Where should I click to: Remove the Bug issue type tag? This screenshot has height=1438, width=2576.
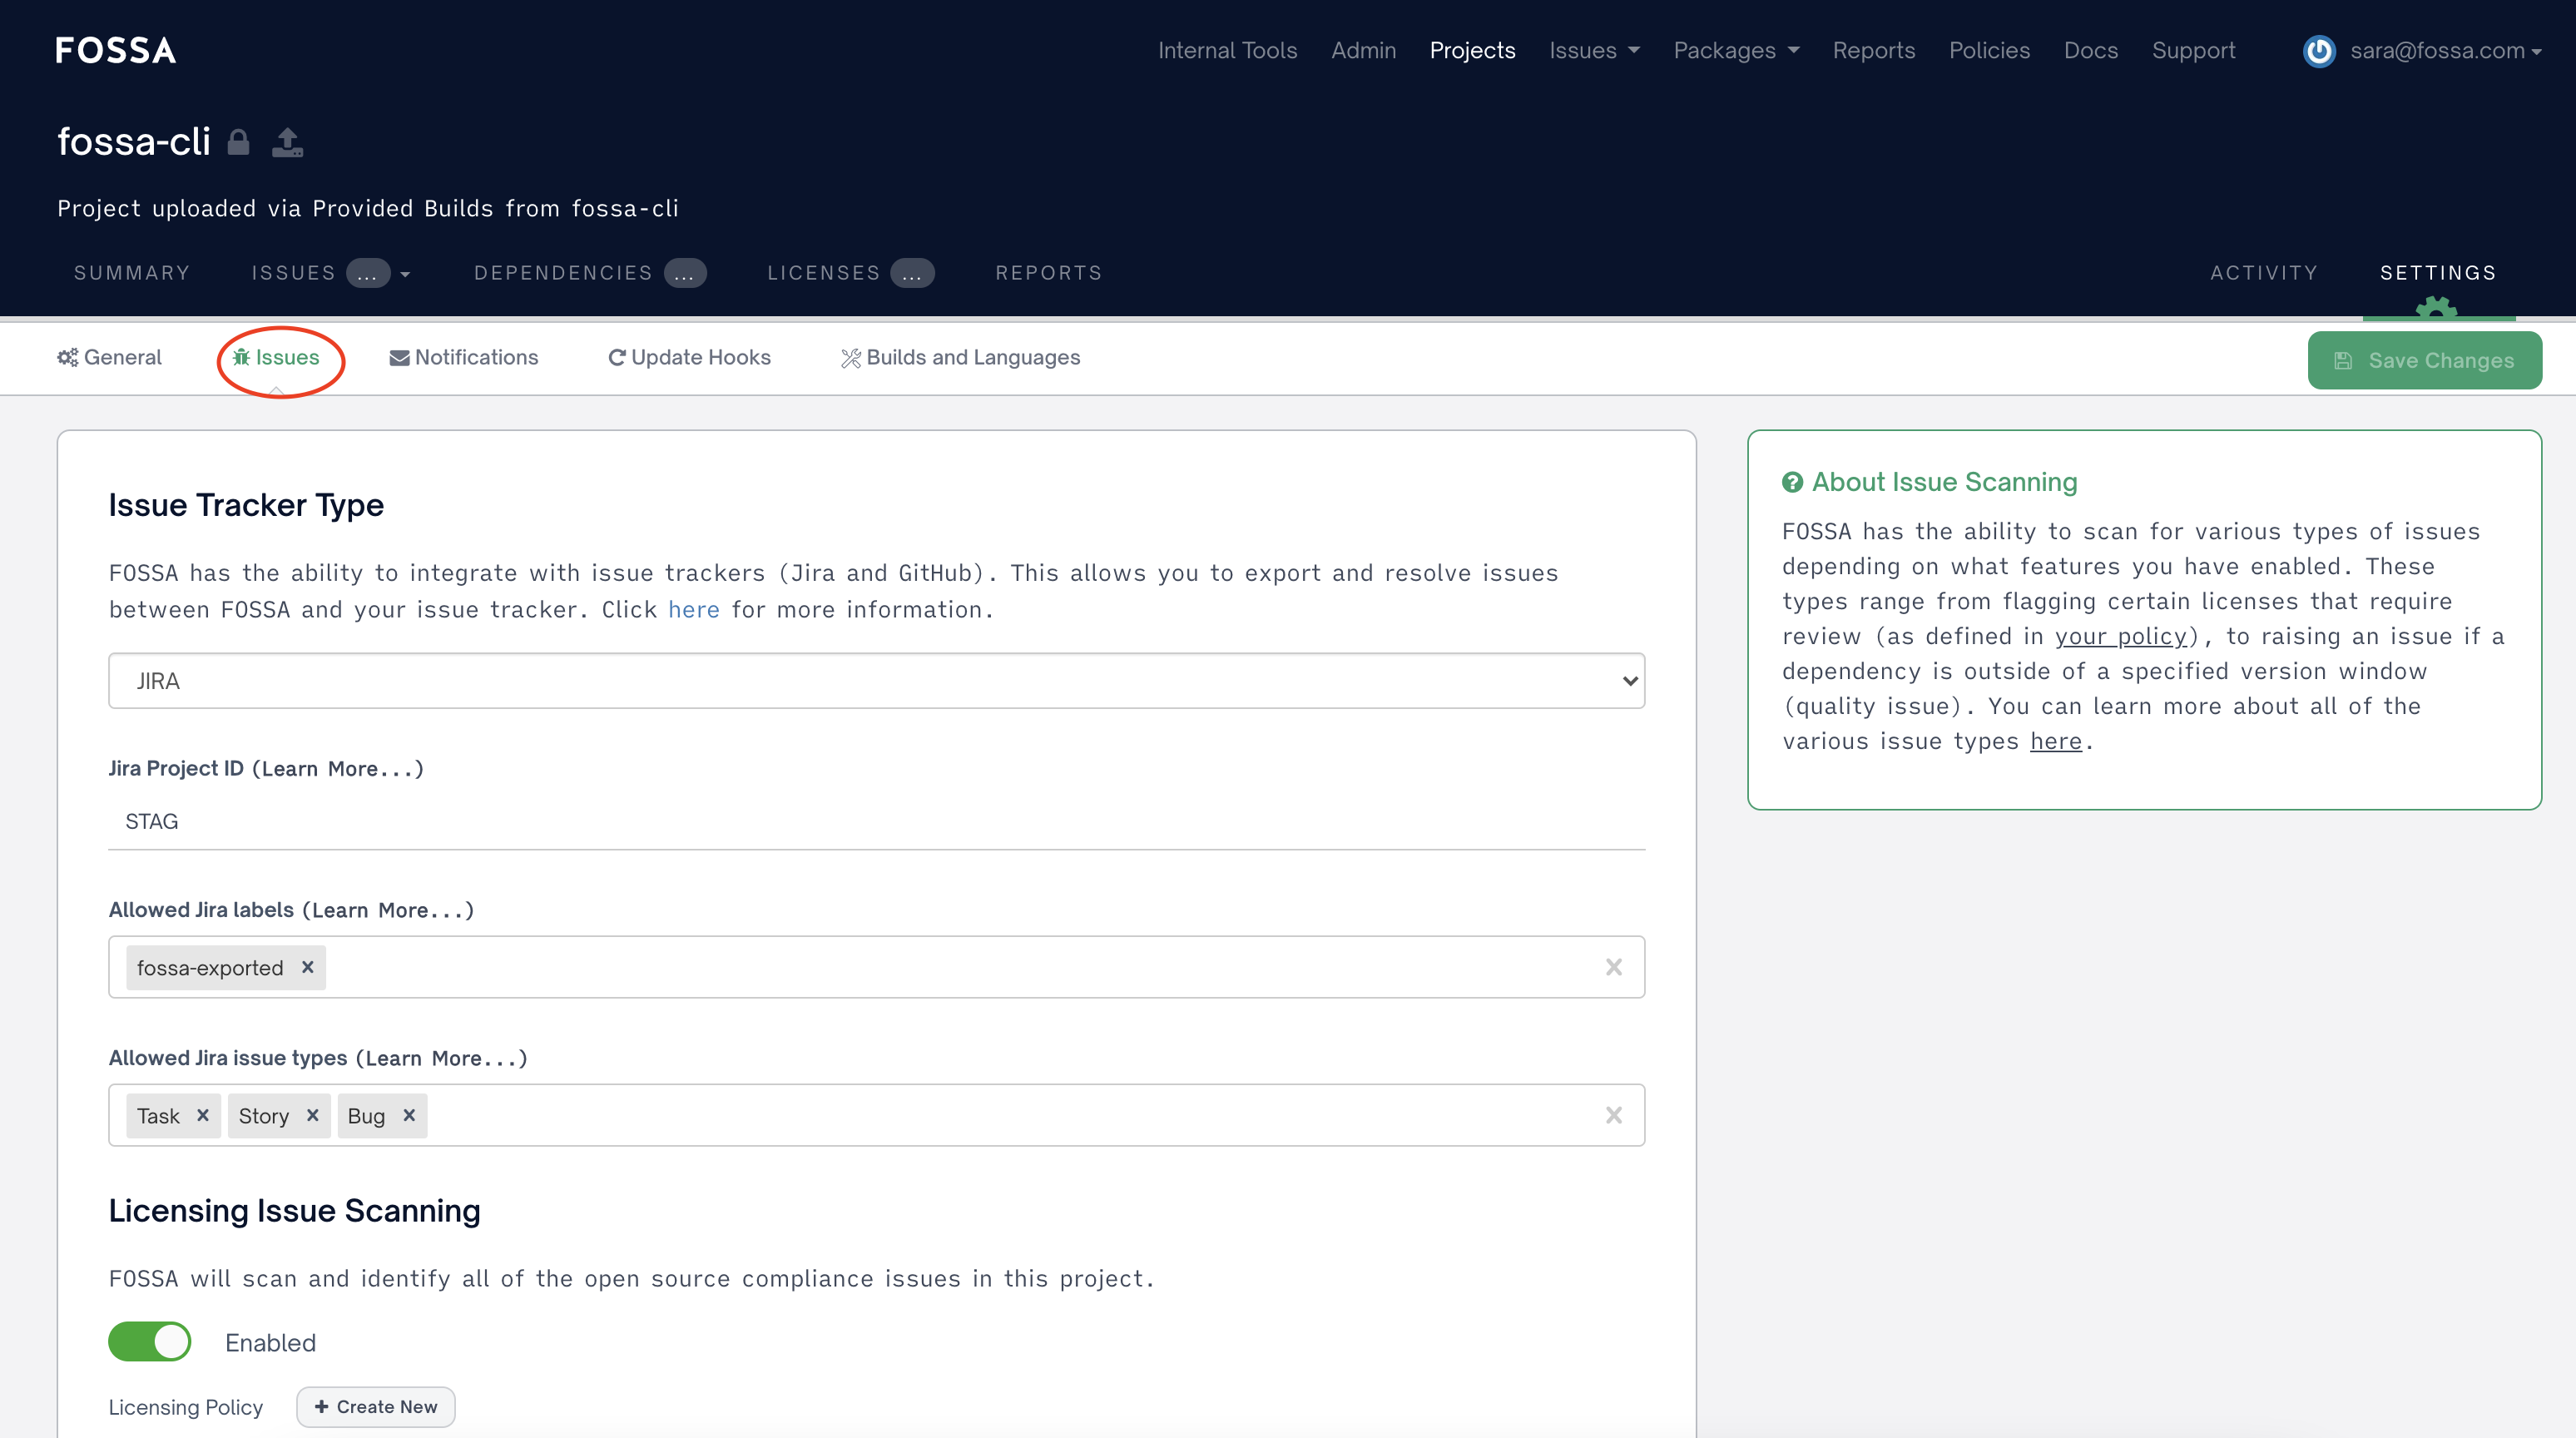coord(409,1115)
